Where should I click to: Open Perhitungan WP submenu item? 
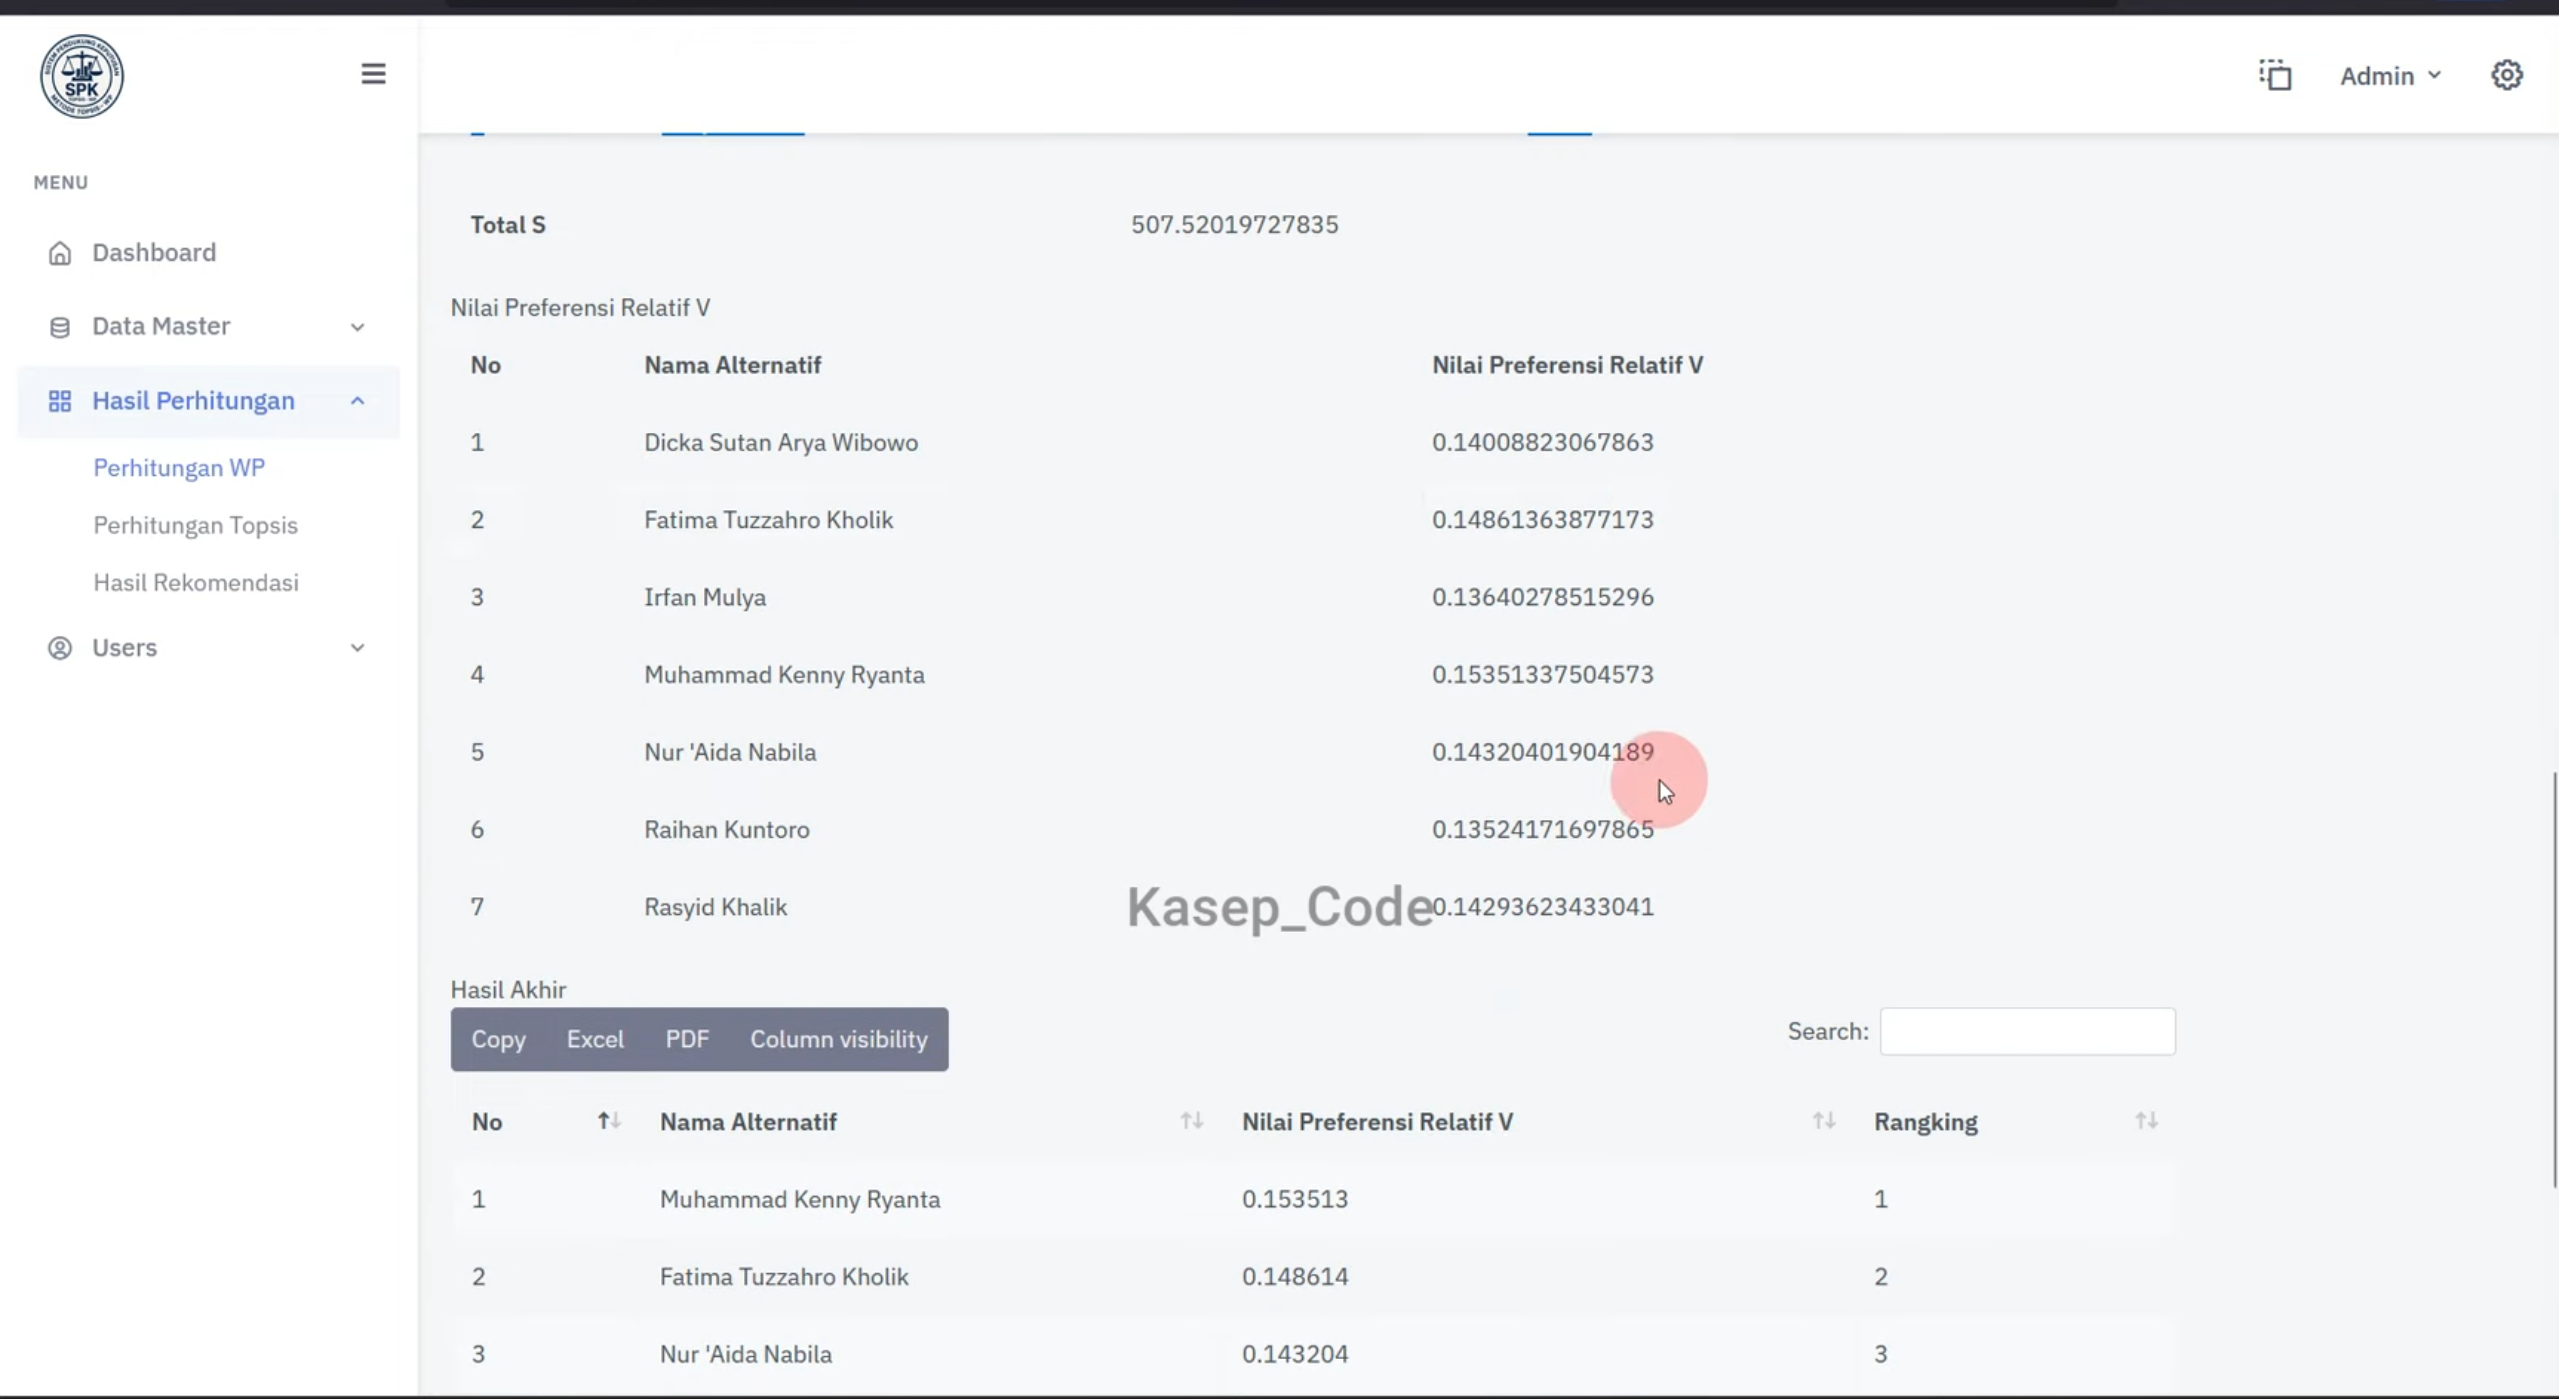(179, 468)
